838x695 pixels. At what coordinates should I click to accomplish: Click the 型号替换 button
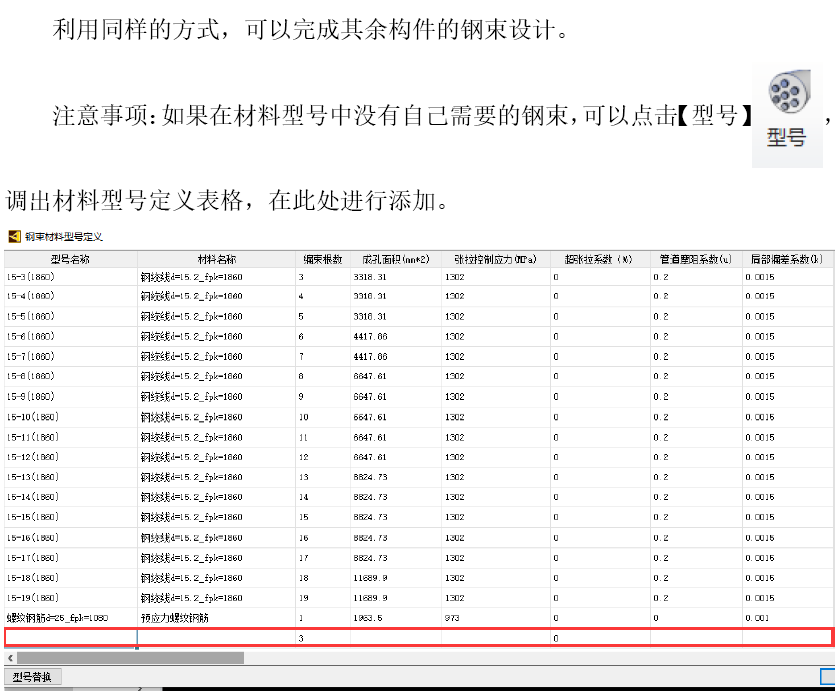tap(32, 677)
